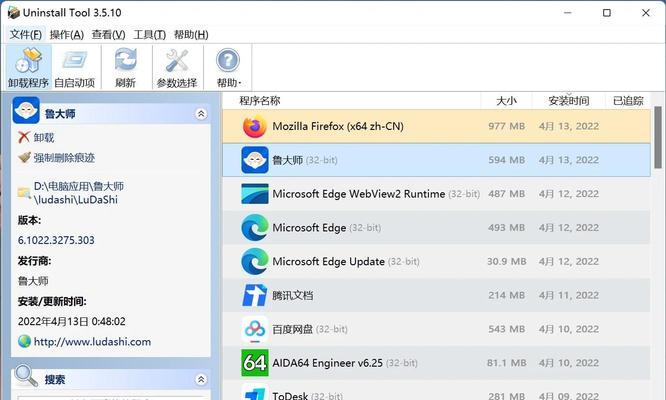Screen dimensions: 666x400
Task: Click the 百度网盘 program icon
Action: pyautogui.click(x=254, y=329)
